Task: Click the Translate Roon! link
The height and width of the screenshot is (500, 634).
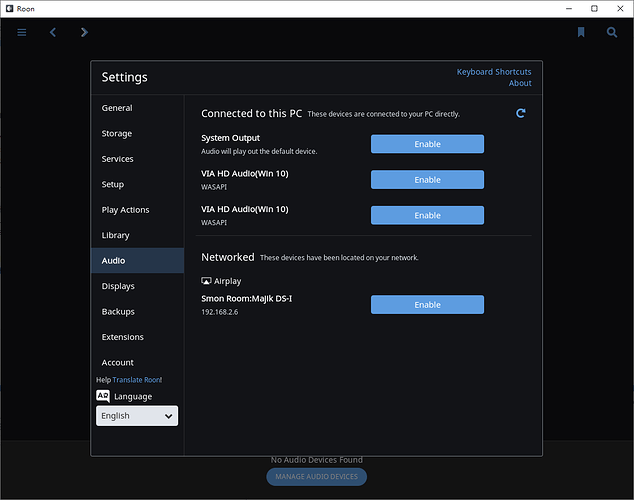Action: coord(137,380)
